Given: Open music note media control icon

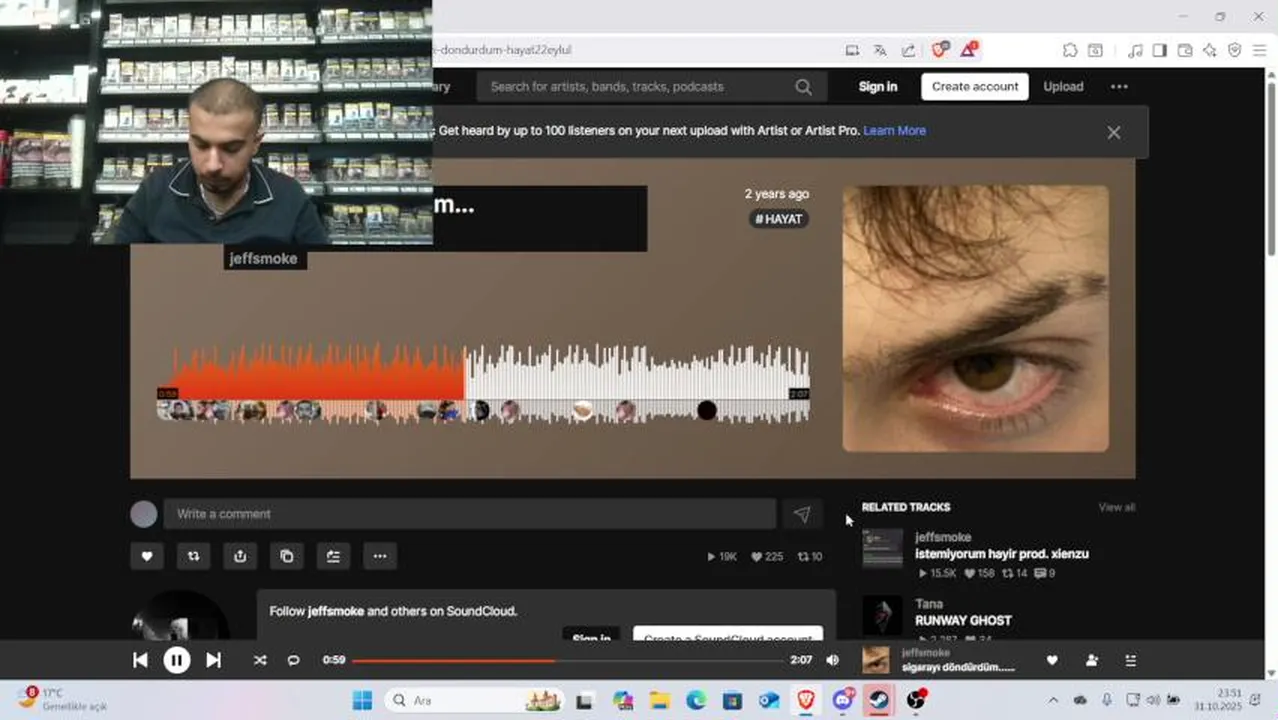Looking at the screenshot, I should (x=1135, y=50).
